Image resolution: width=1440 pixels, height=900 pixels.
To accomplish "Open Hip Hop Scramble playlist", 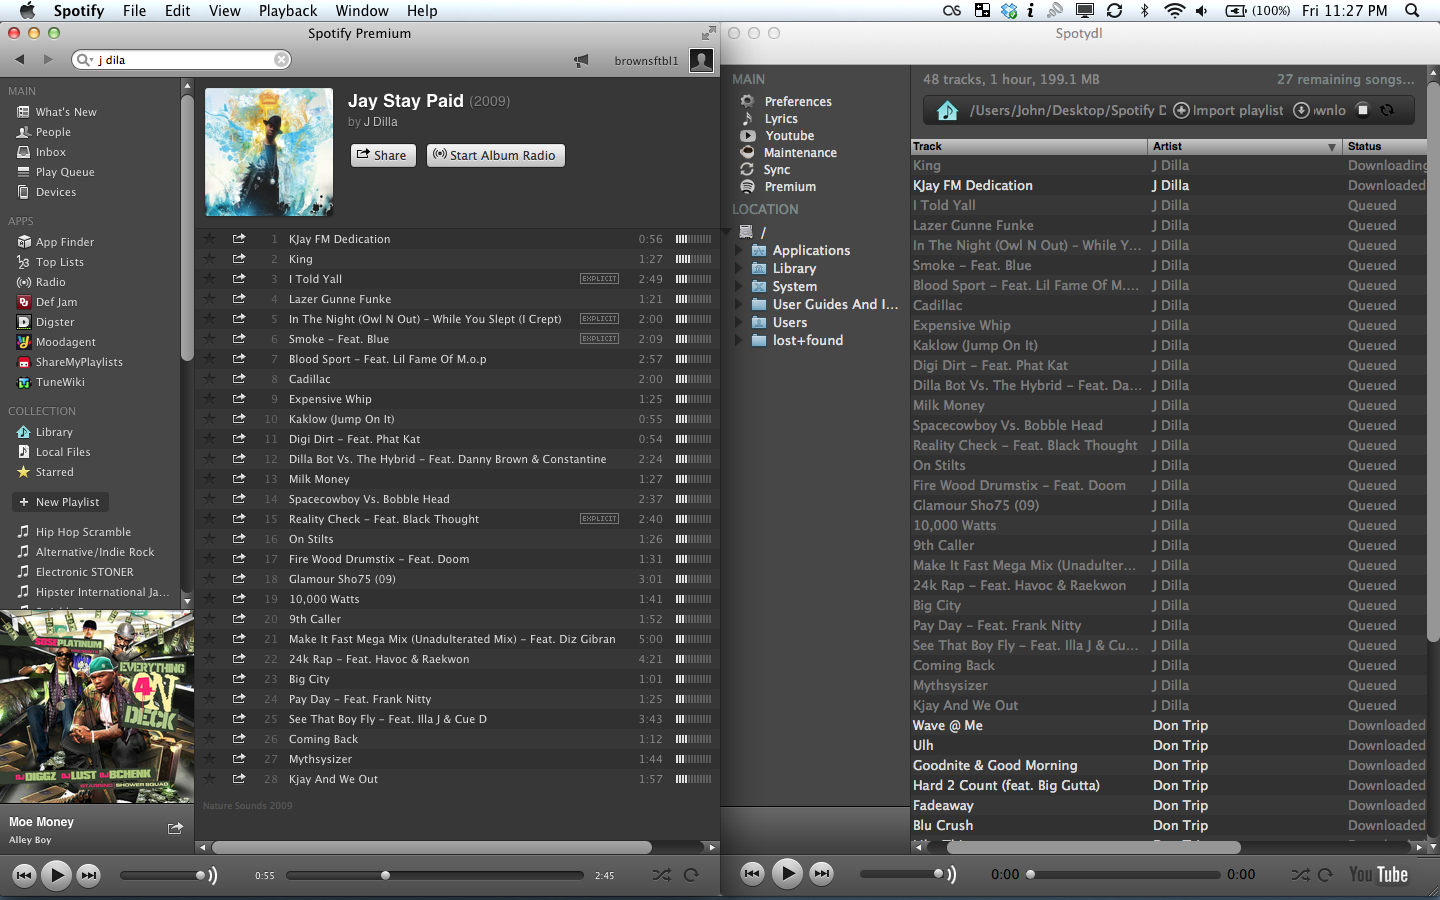I will pos(83,532).
